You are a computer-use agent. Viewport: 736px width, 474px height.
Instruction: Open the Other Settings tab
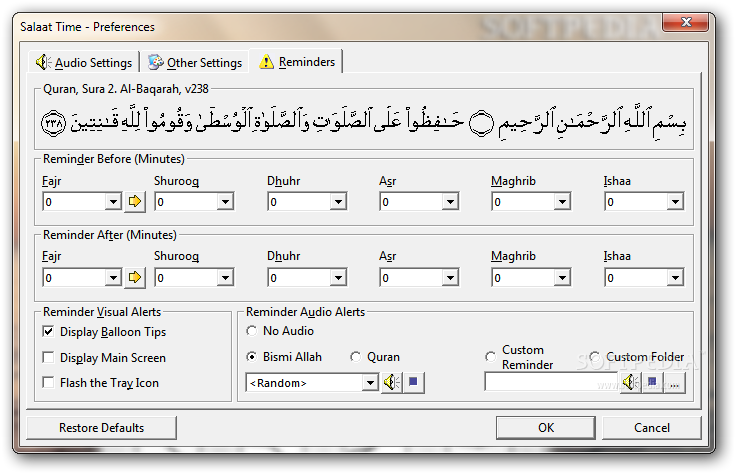pyautogui.click(x=195, y=62)
